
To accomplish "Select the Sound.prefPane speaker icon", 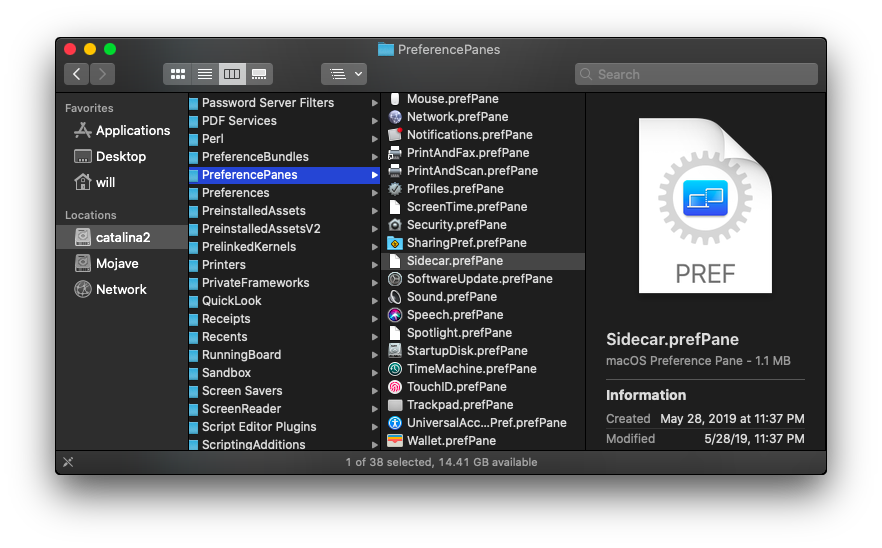I will (395, 297).
